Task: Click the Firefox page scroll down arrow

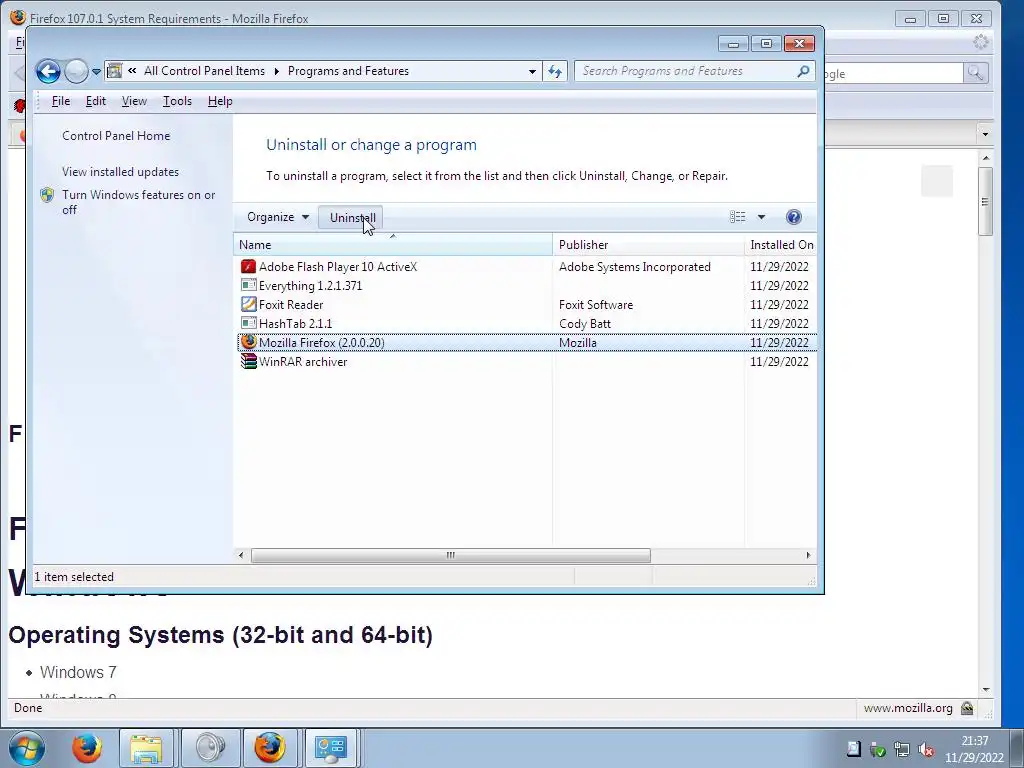Action: pos(986,690)
